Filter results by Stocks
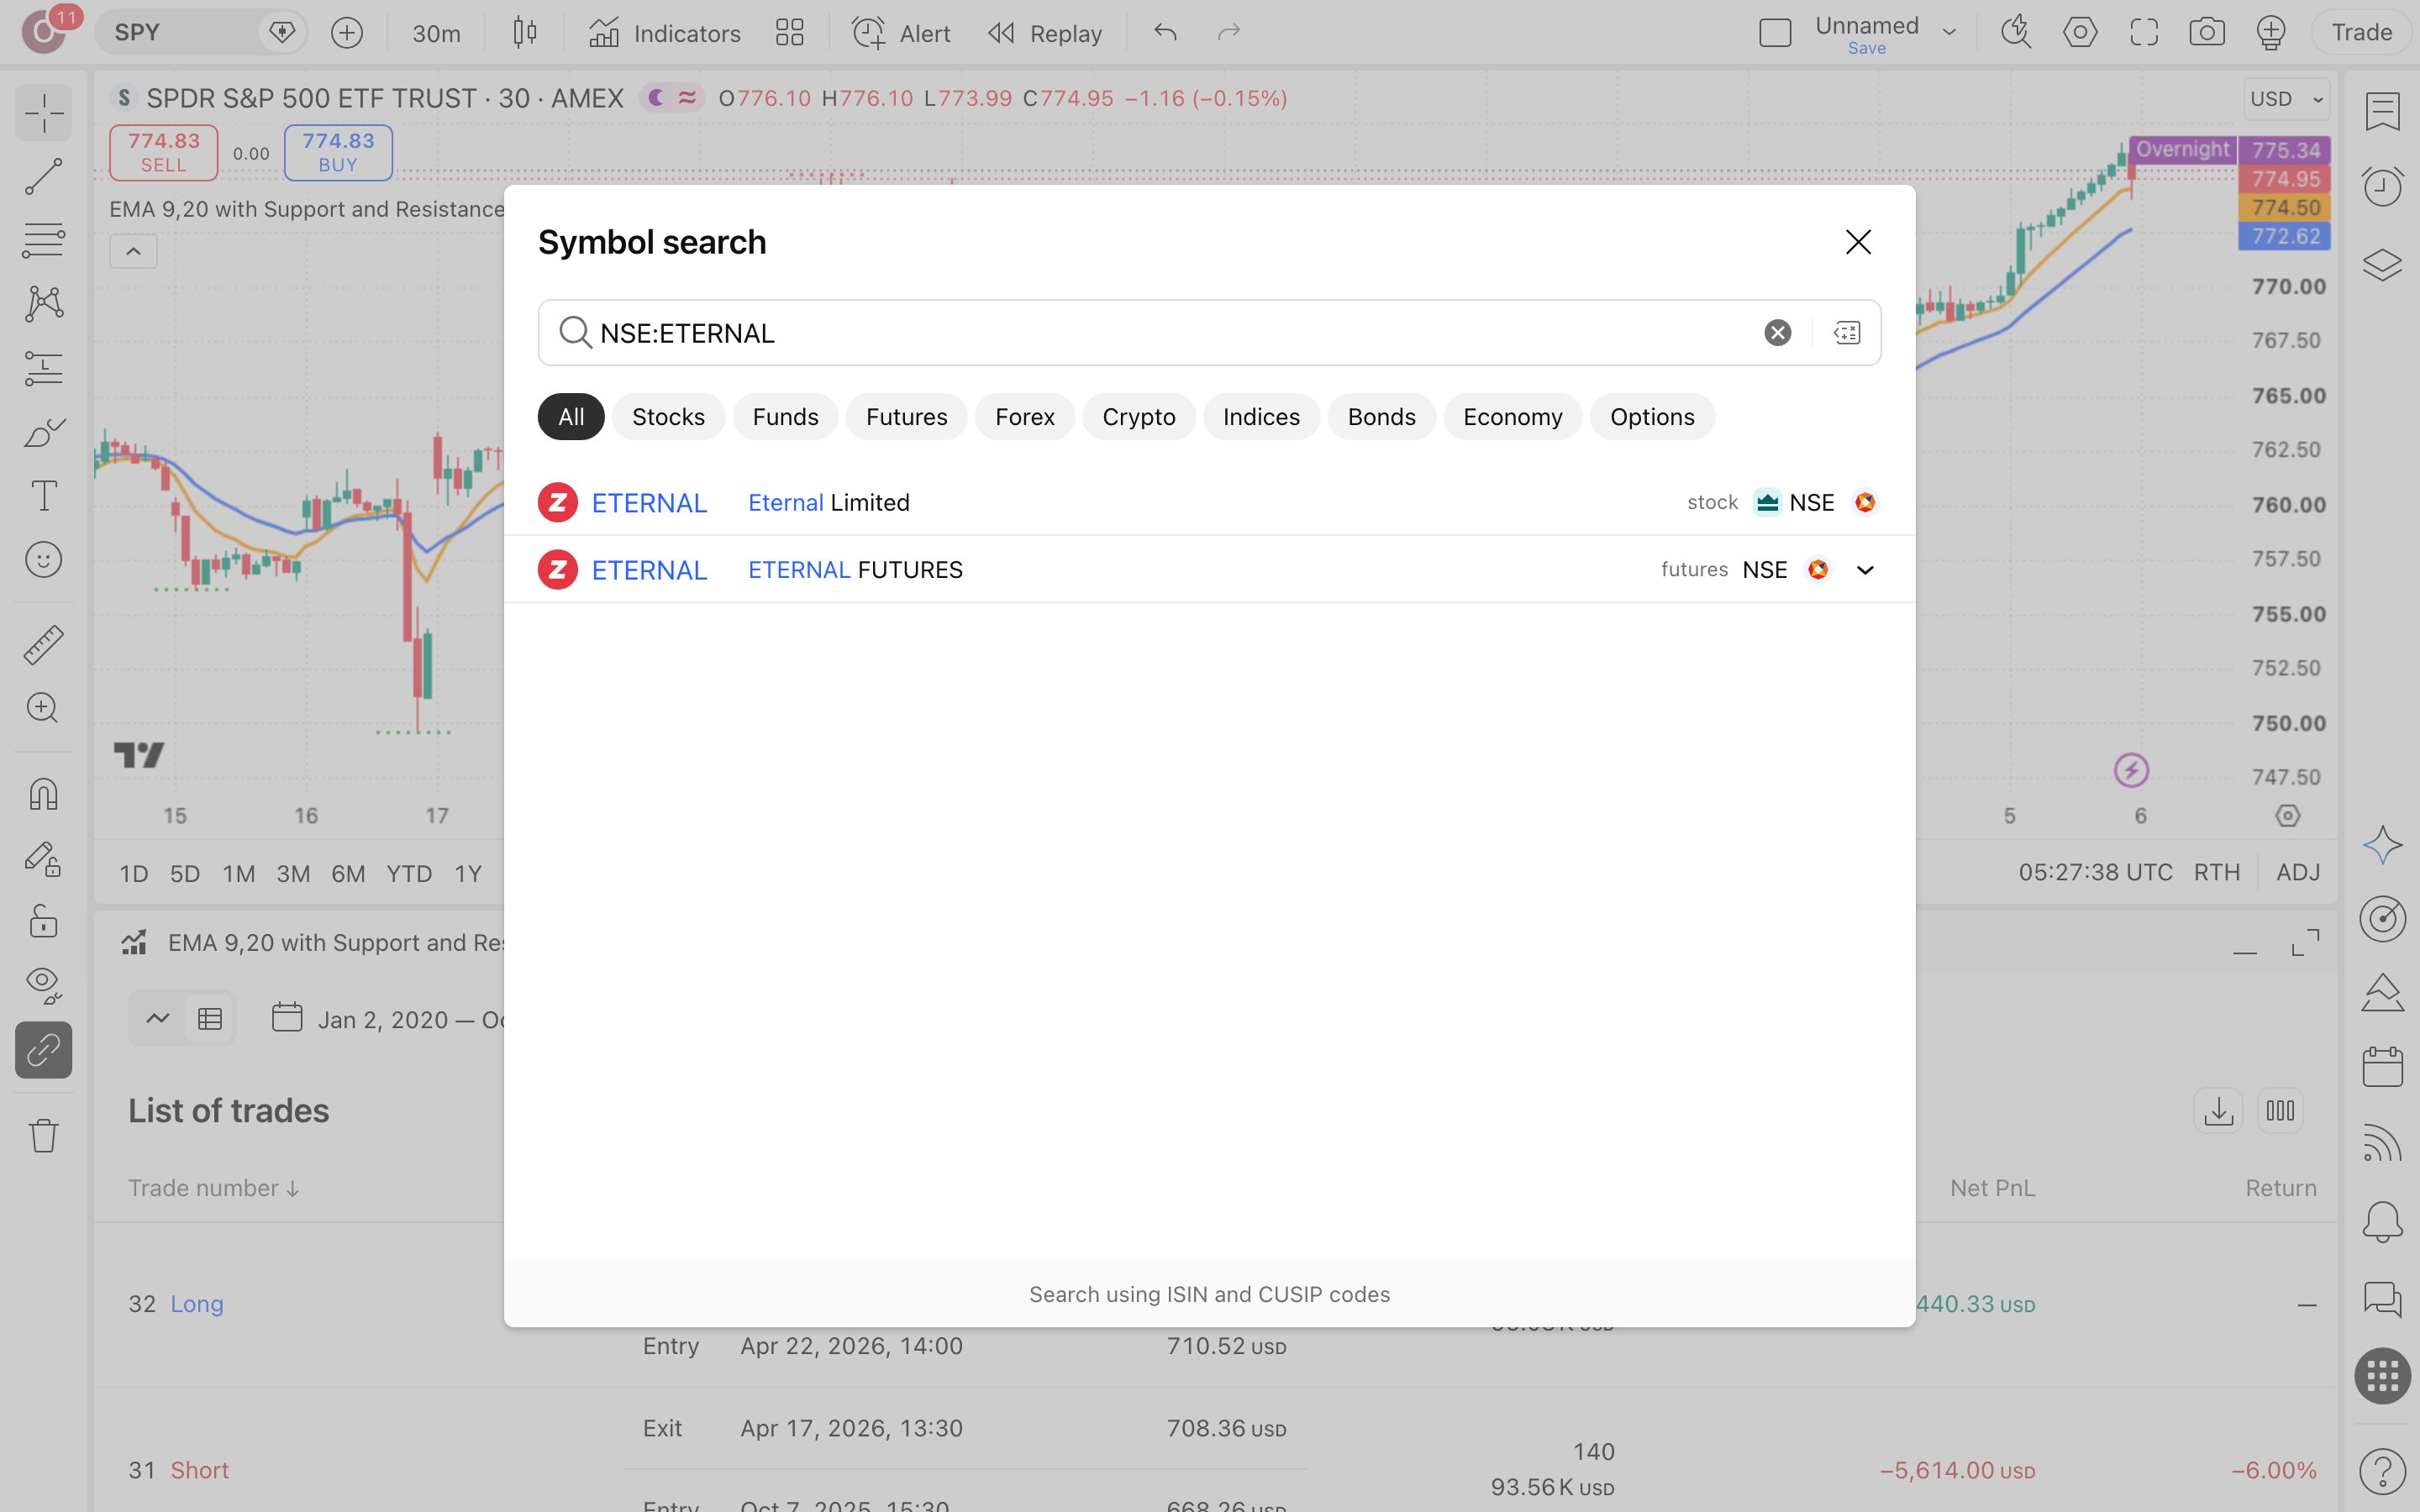The image size is (2420, 1512). coord(668,417)
